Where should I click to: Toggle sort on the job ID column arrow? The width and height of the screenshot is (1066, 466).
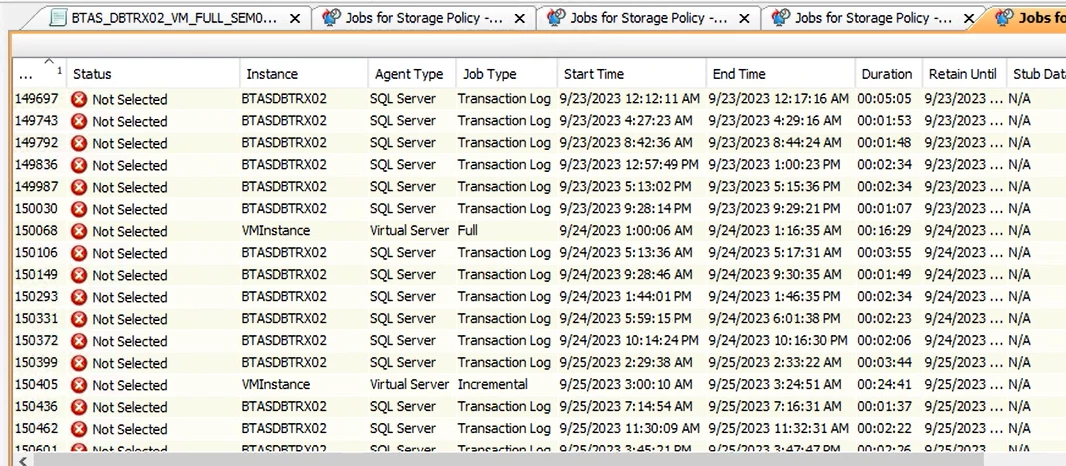tap(49, 62)
